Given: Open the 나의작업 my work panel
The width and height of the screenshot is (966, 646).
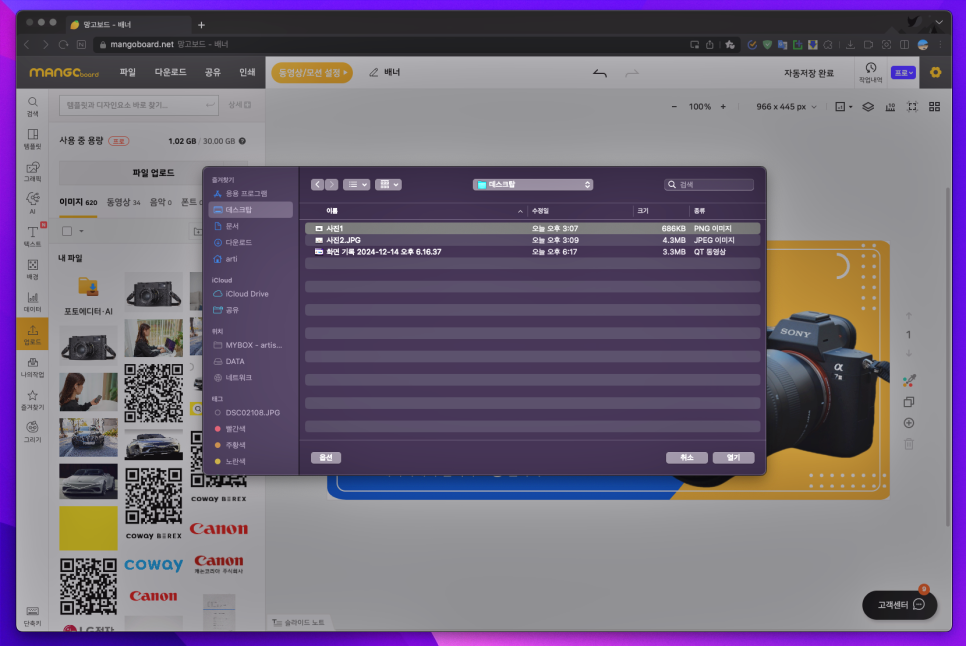Looking at the screenshot, I should [x=33, y=366].
